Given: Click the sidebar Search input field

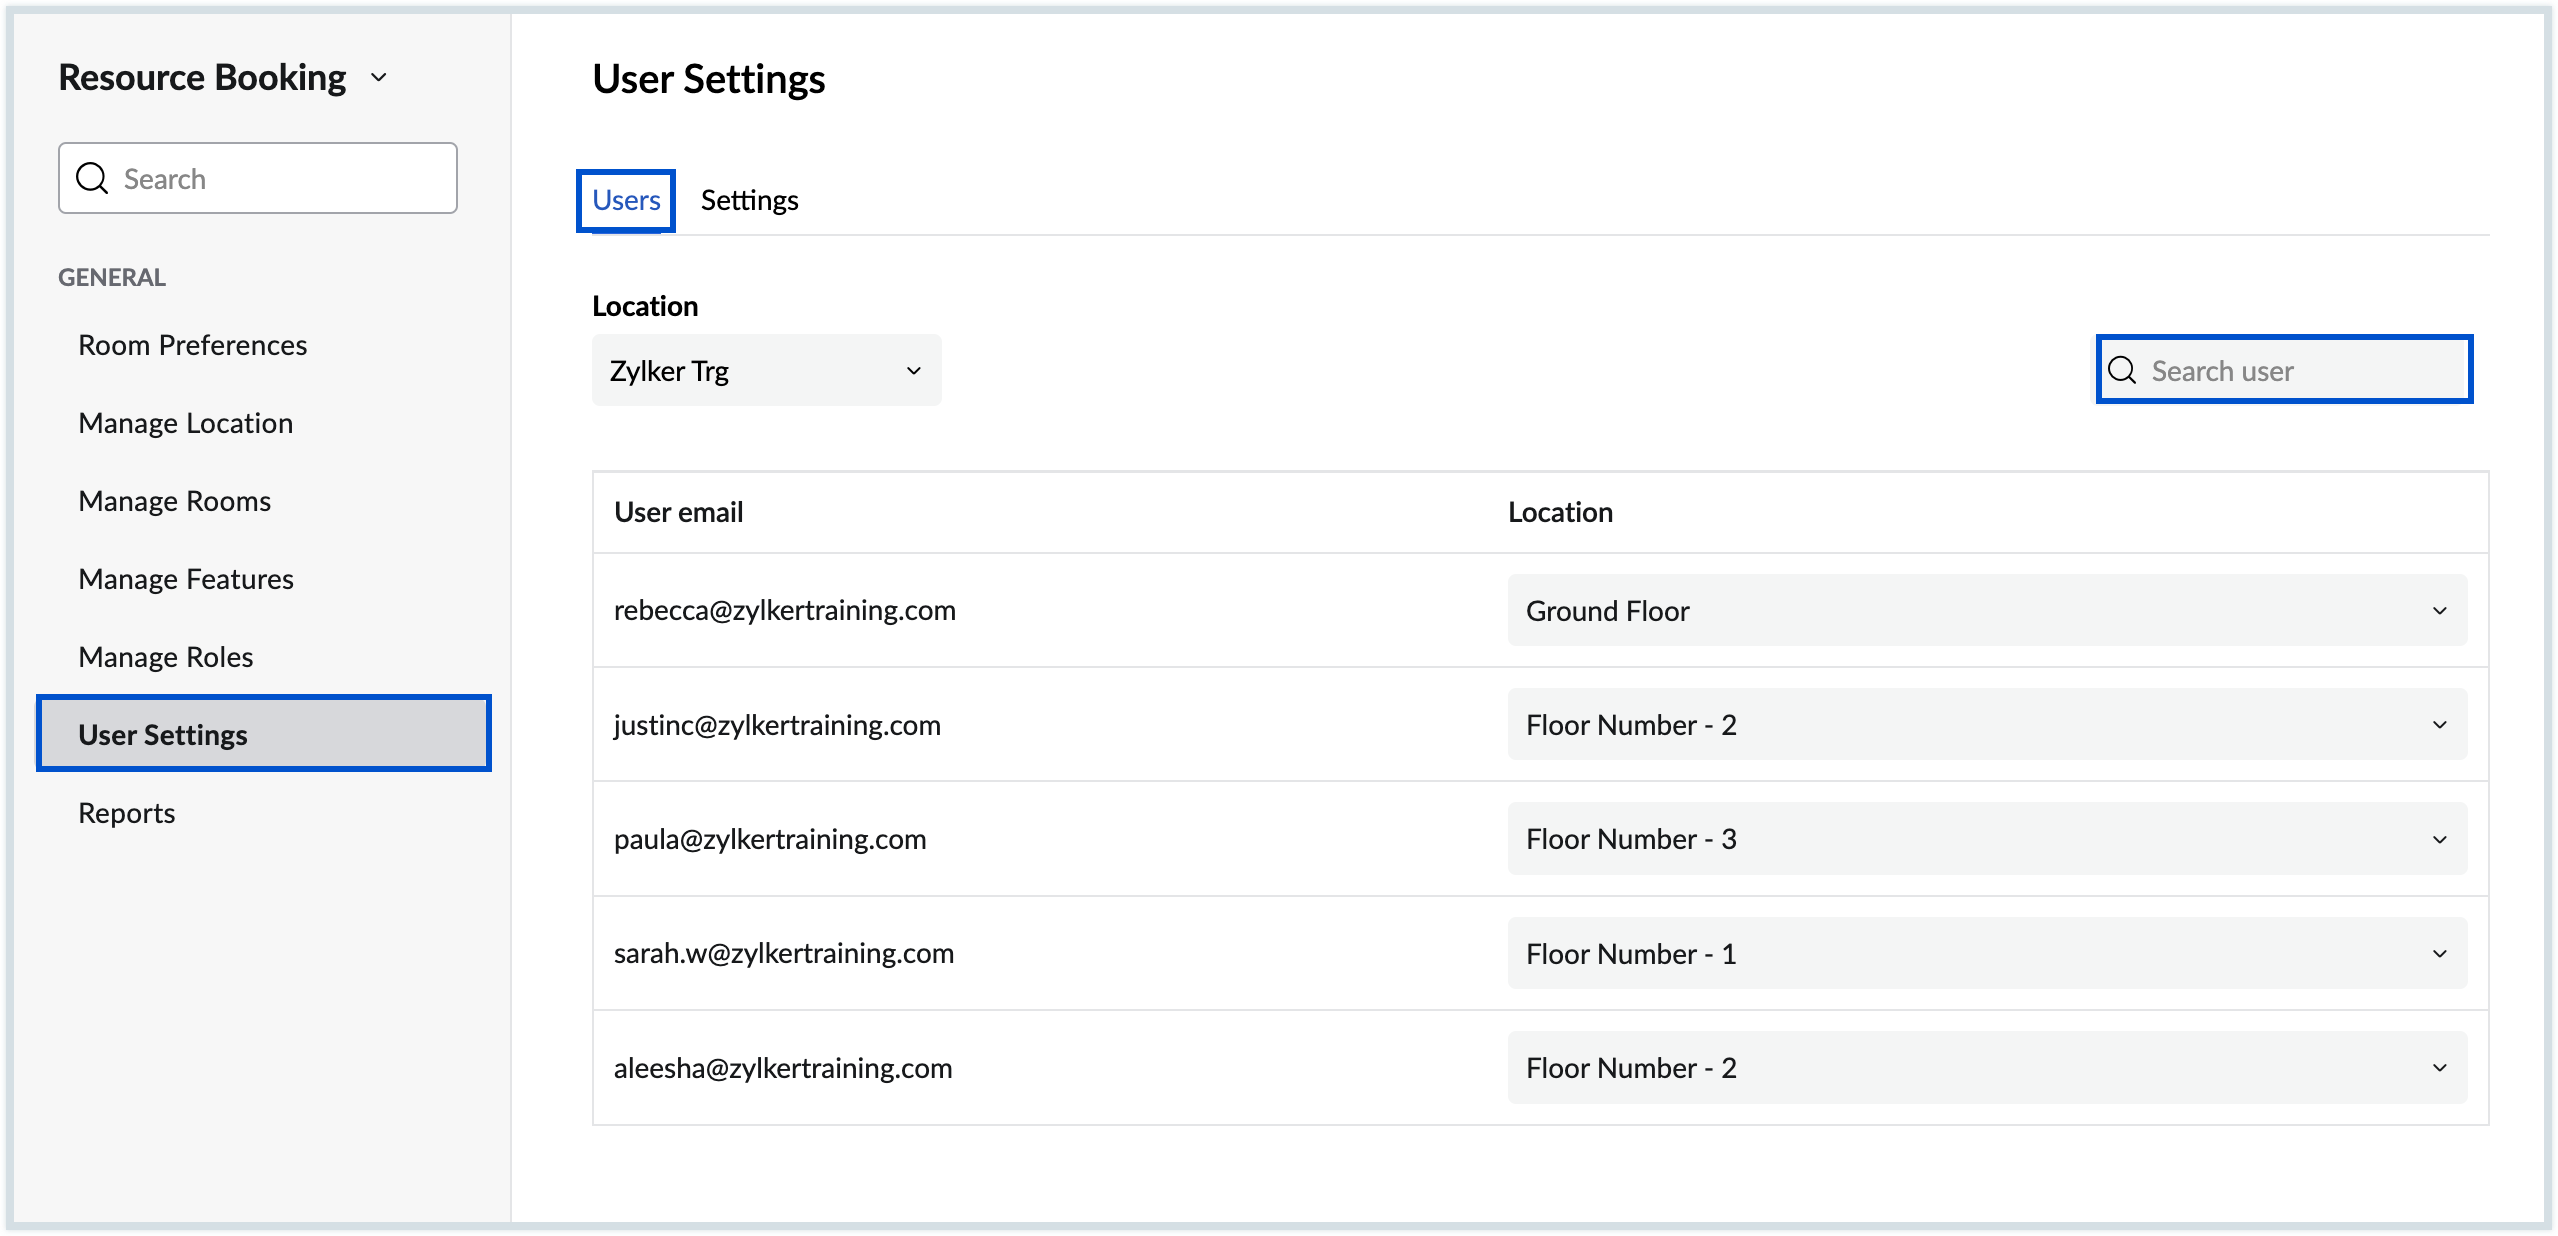Looking at the screenshot, I should pos(259,176).
